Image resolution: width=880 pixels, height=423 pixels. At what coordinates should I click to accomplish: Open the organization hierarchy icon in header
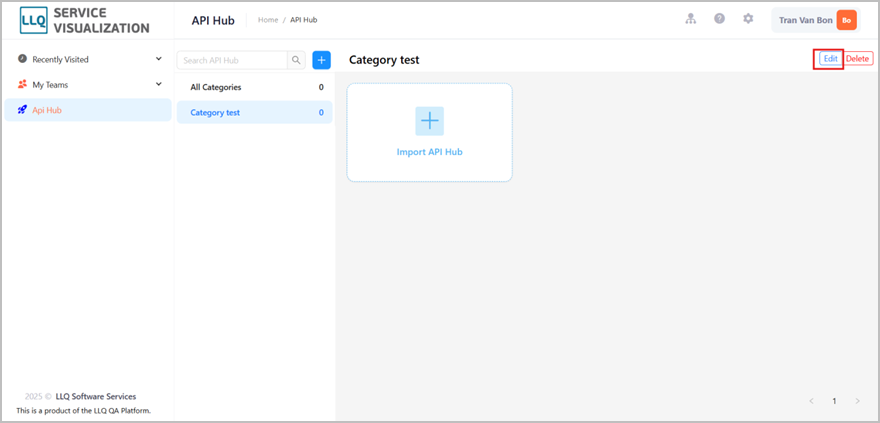point(691,19)
